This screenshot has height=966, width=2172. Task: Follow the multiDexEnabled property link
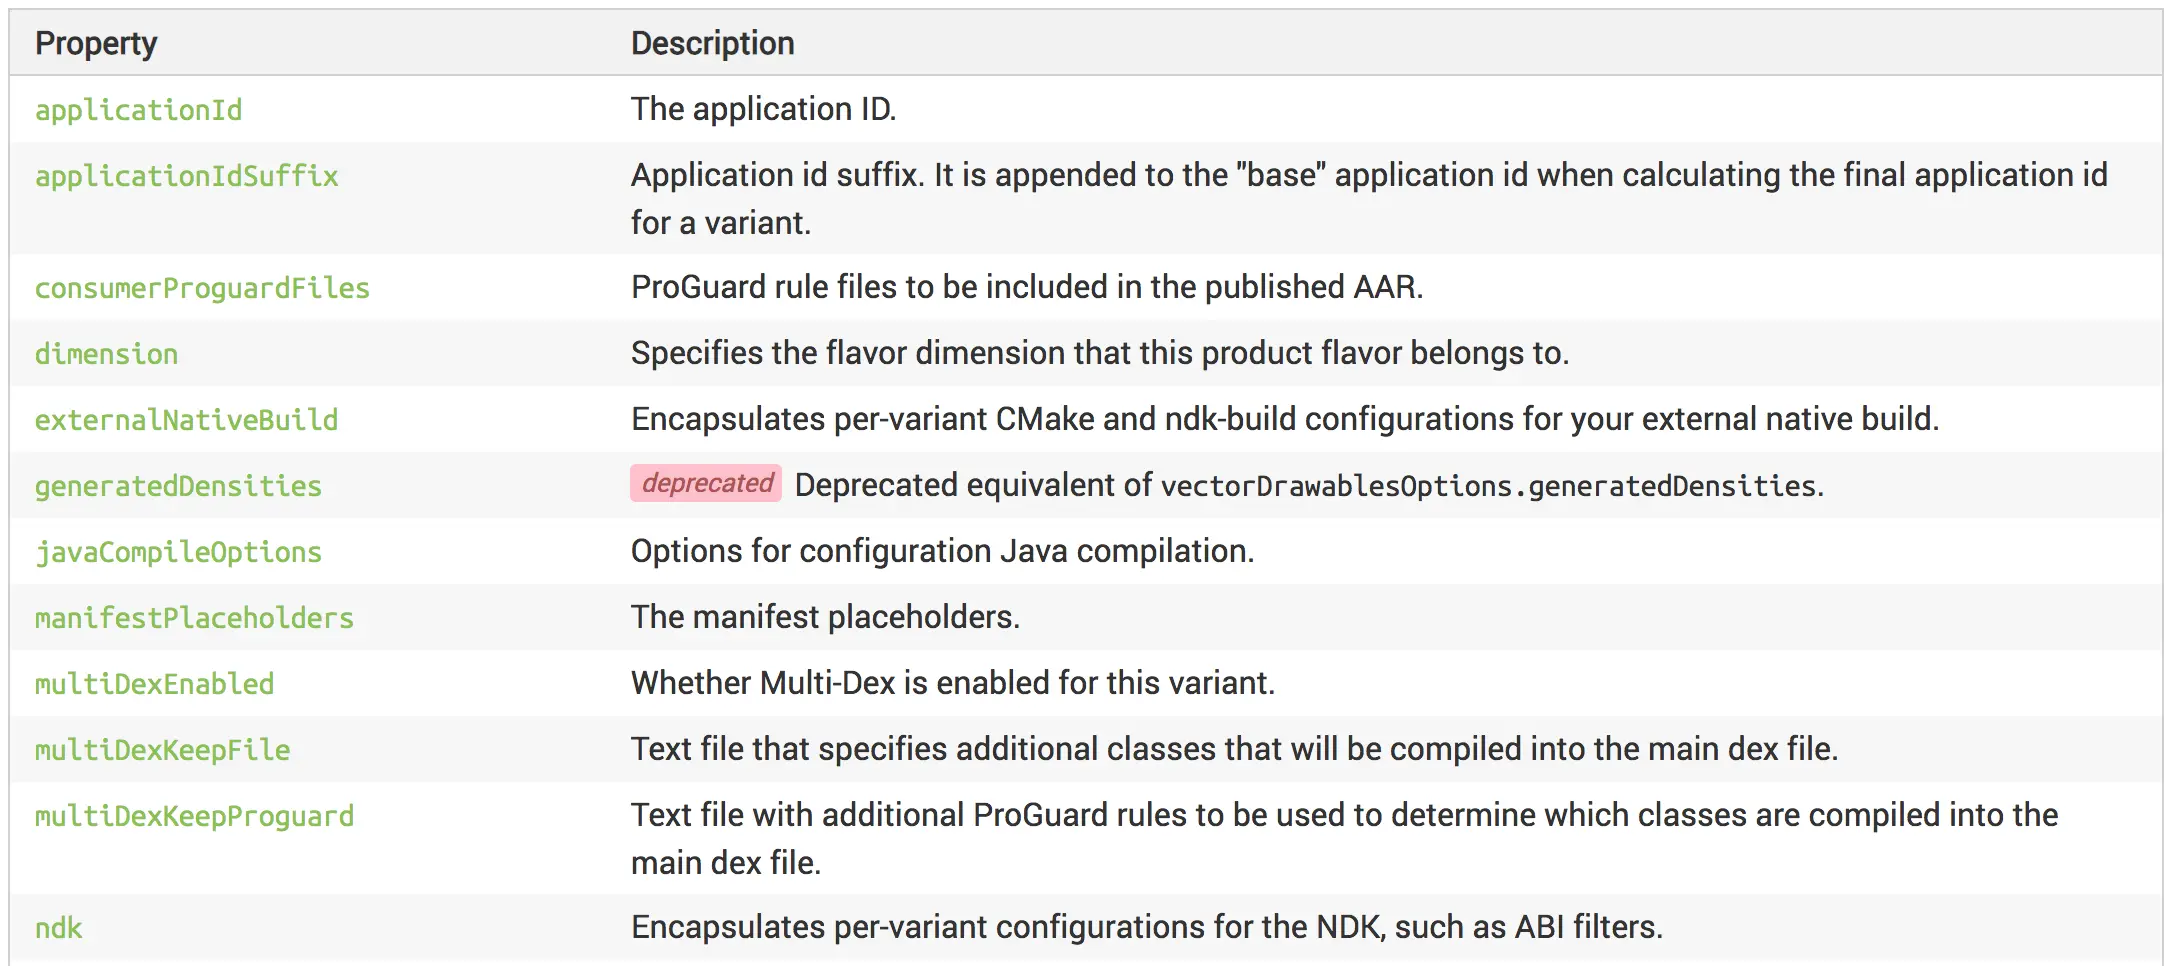click(x=155, y=684)
